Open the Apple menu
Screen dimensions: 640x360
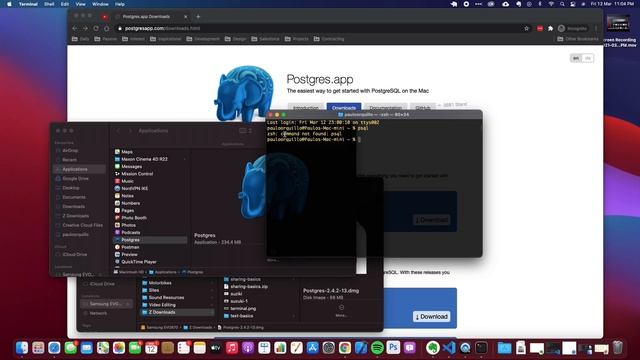pos(9,4)
